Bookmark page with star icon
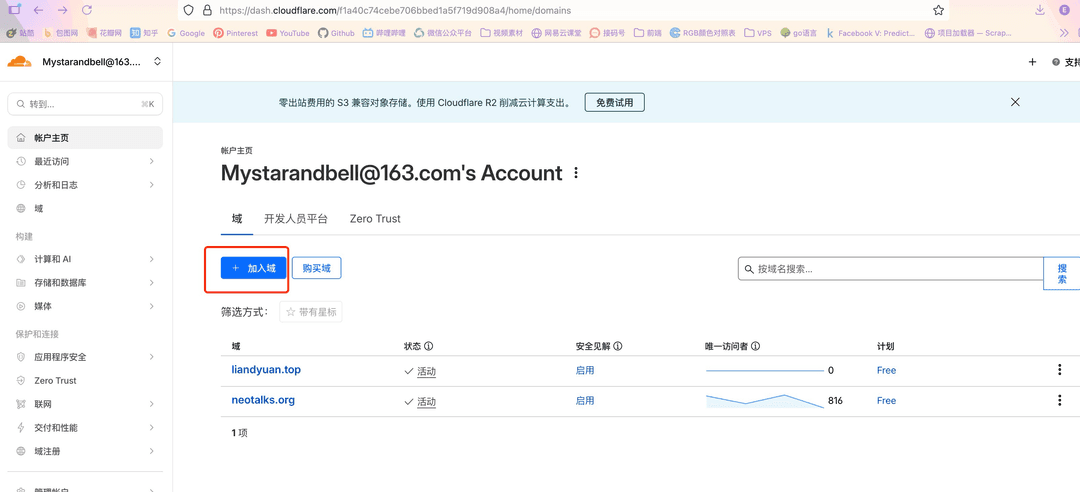Viewport: 1080px width, 492px height. (x=938, y=10)
